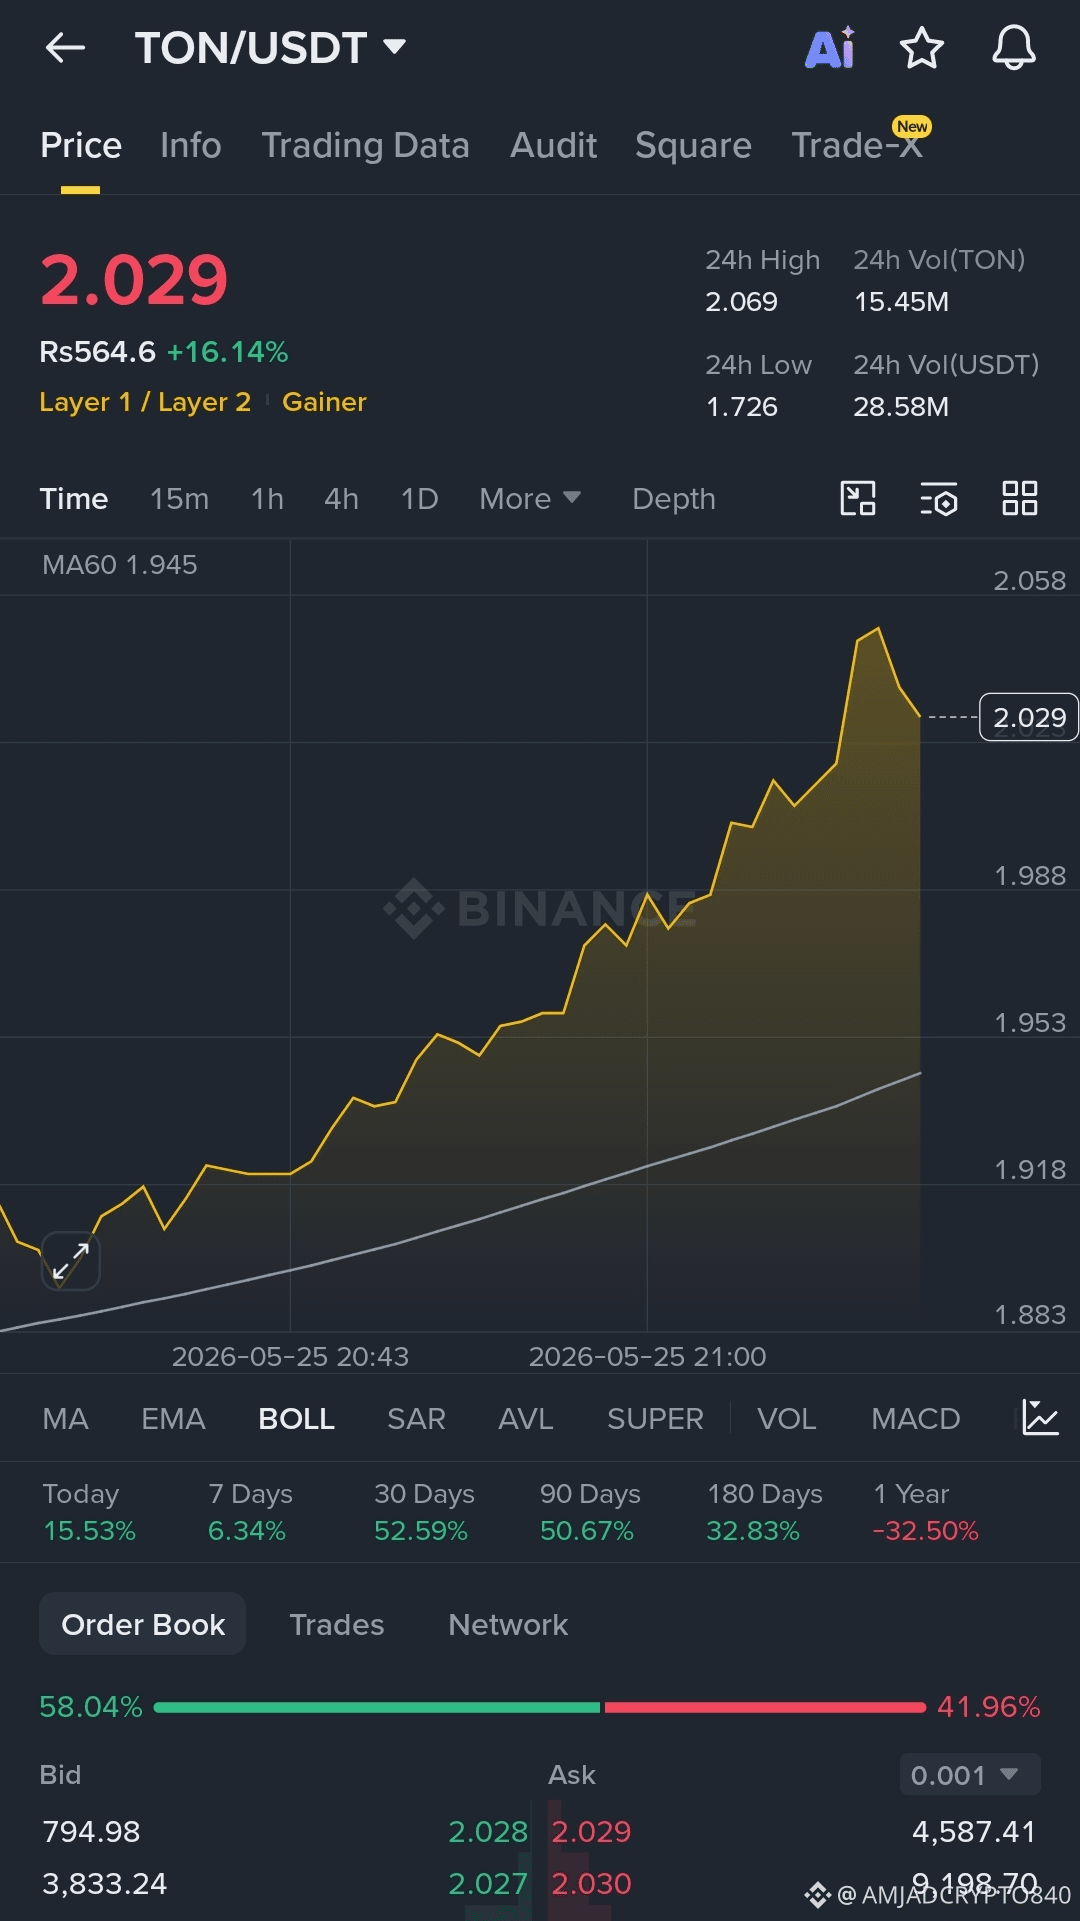Open the AI assistant icon
This screenshot has height=1921, width=1080.
click(x=830, y=47)
